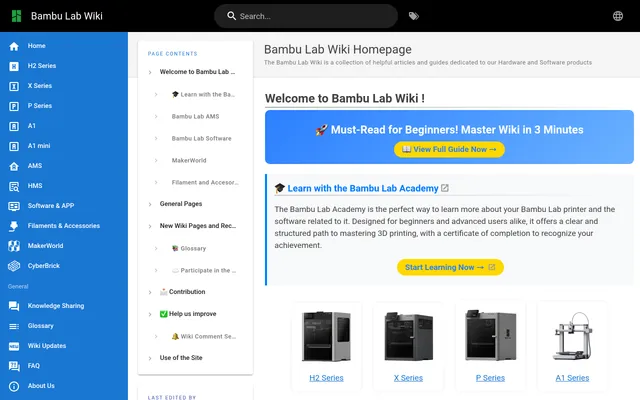Open the X Series link under printer image

tap(408, 378)
